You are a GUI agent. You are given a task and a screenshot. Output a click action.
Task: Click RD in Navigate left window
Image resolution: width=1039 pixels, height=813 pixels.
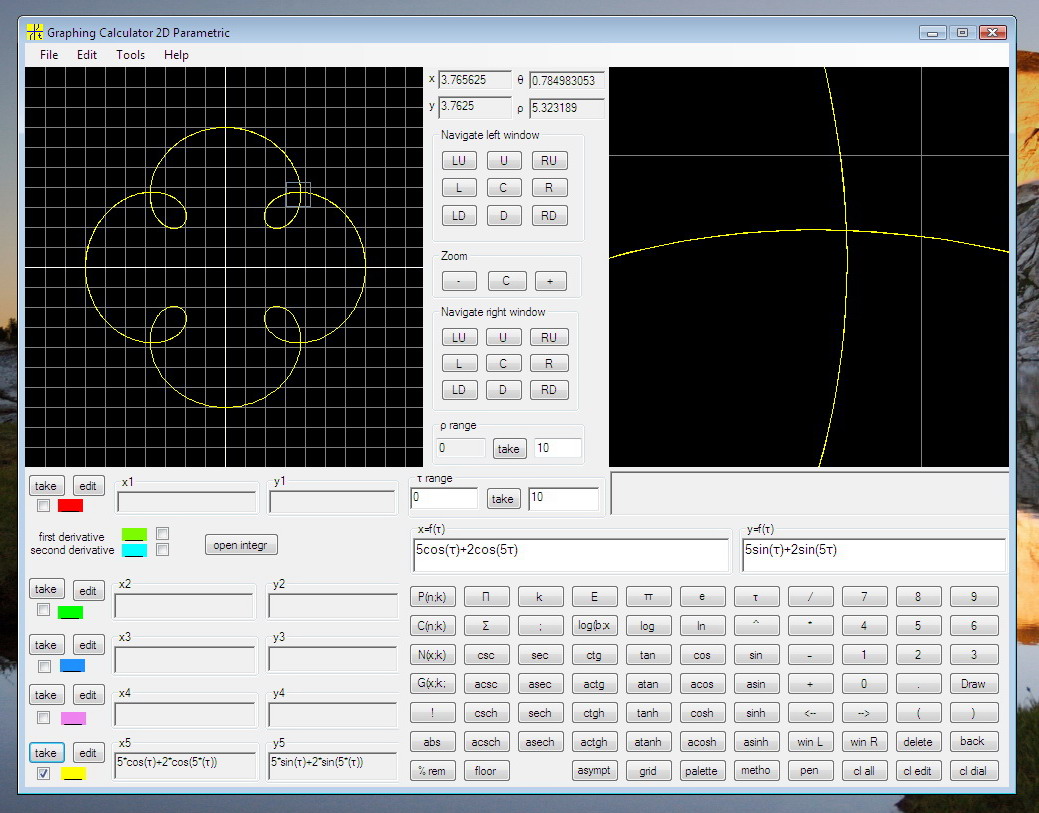coord(549,215)
